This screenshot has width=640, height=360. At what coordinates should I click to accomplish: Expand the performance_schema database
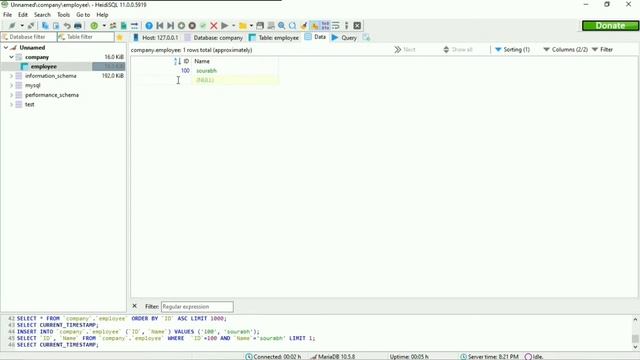[11, 95]
